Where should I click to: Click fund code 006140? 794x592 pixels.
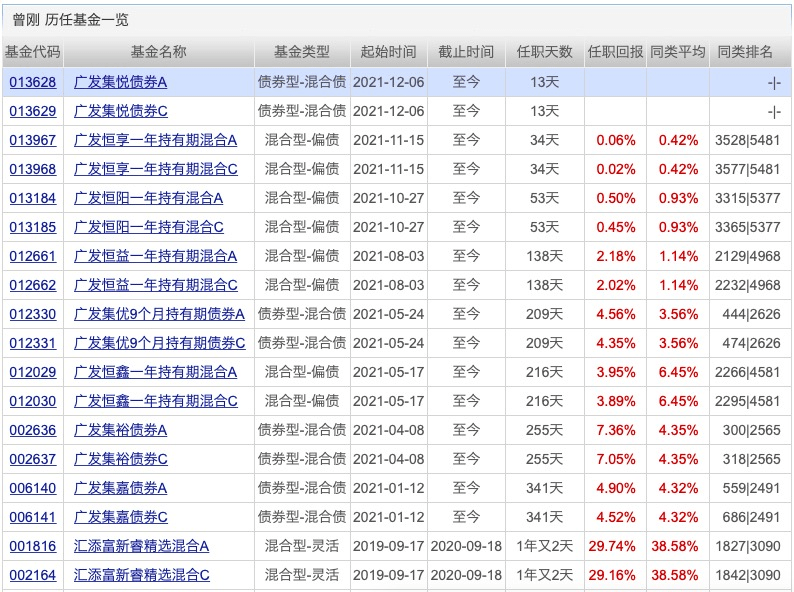click(x=33, y=488)
